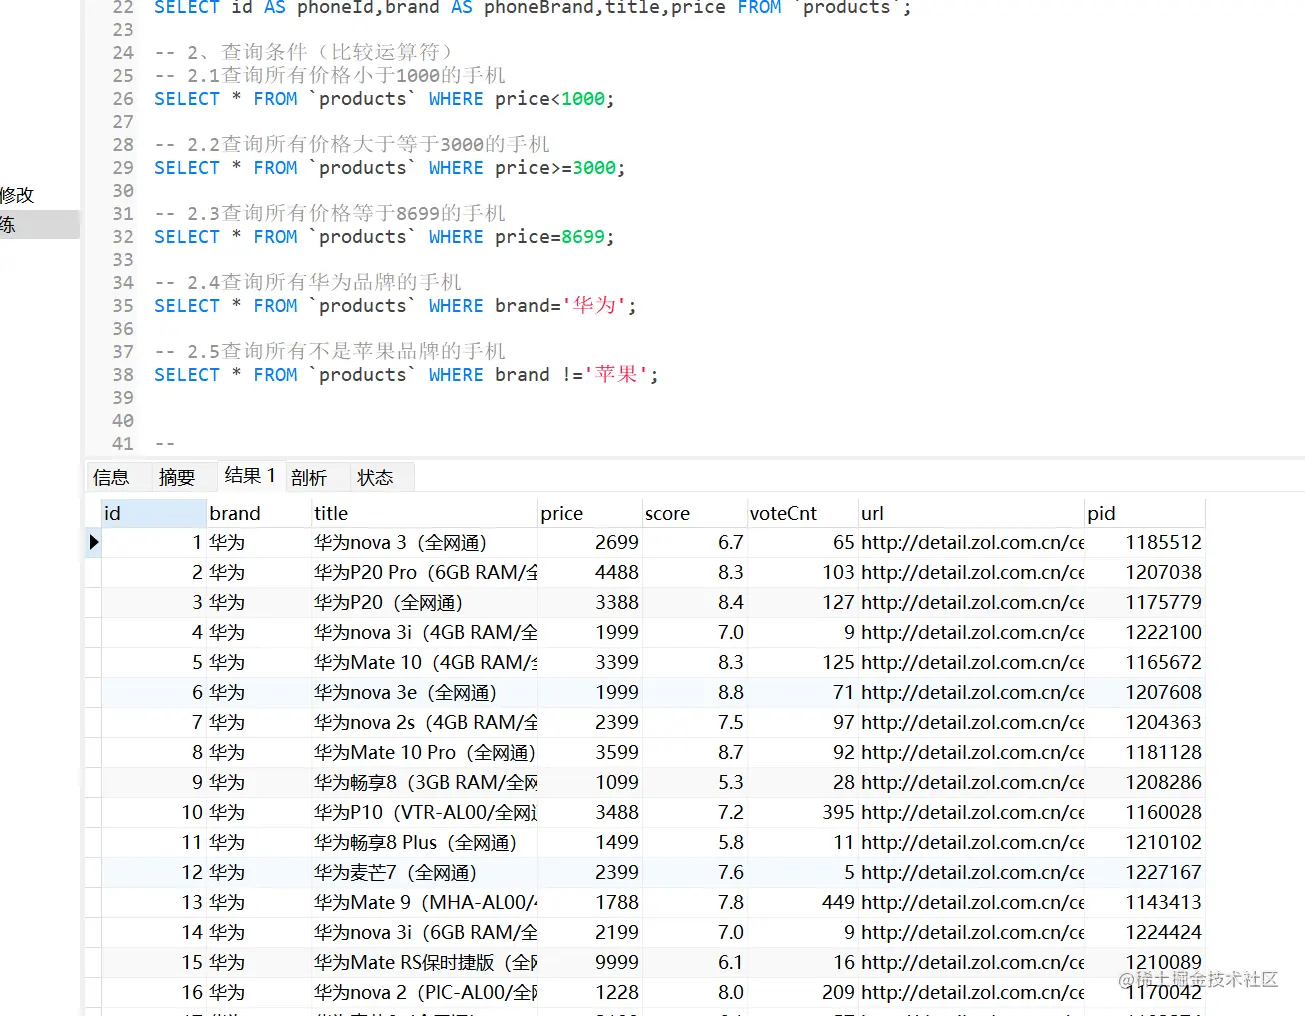Click the price column header

click(x=590, y=513)
